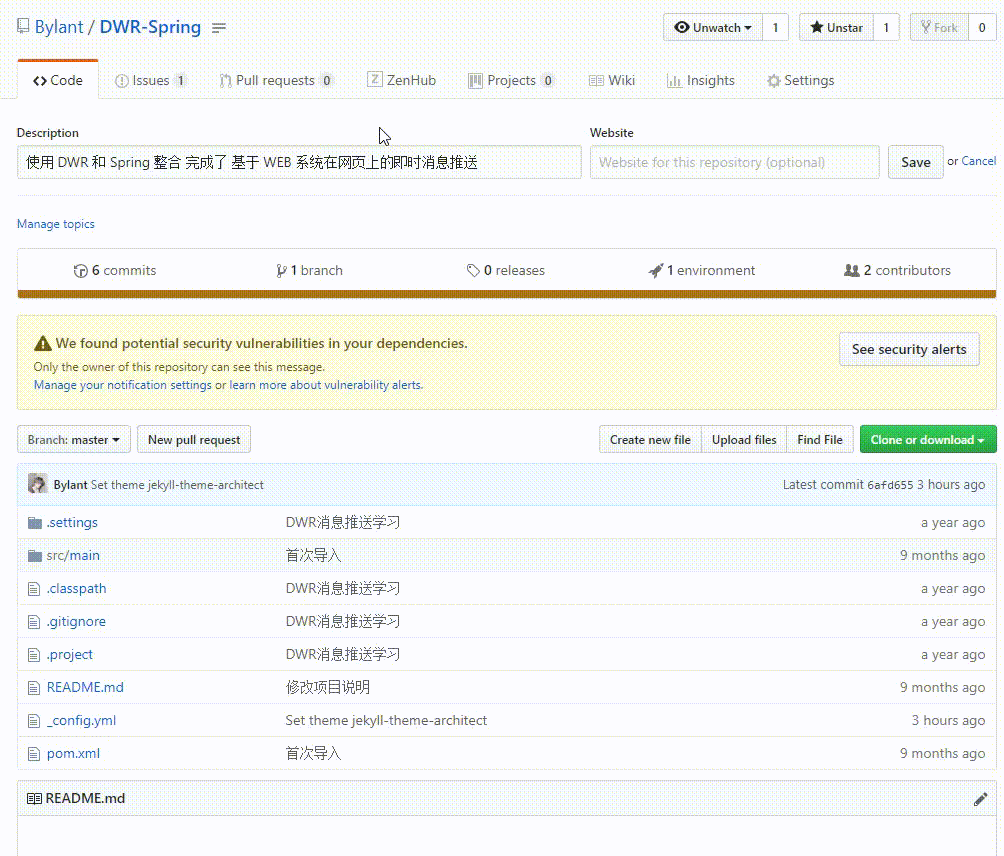Click the Cancel link beside Save

(x=978, y=161)
